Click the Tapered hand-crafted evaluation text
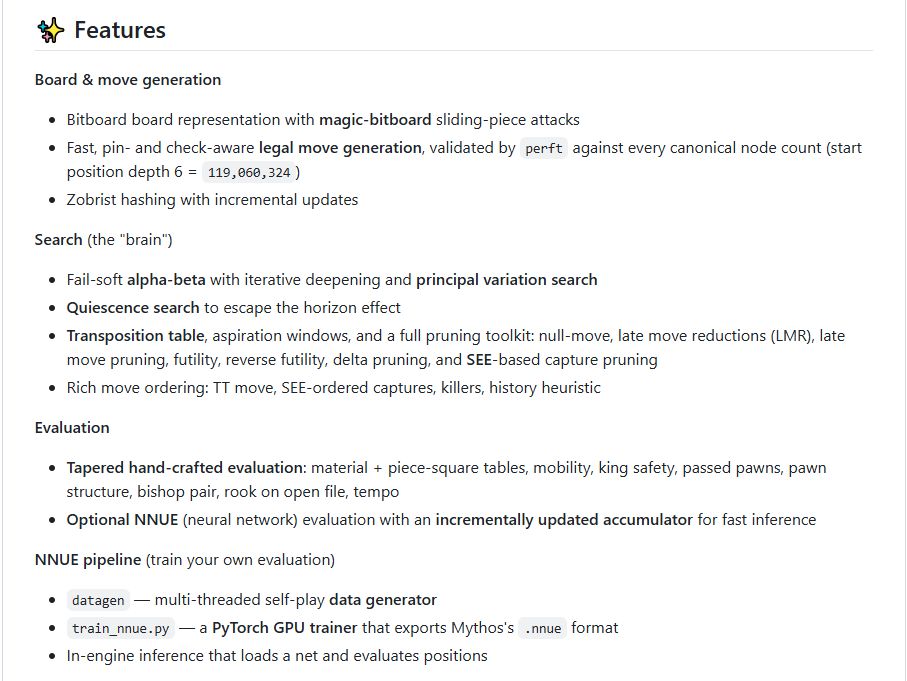 point(186,468)
